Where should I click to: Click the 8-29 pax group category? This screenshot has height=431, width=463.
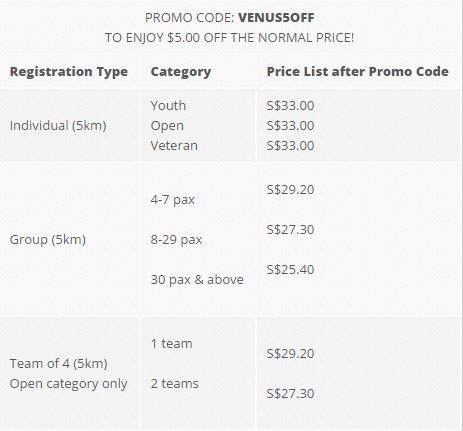pyautogui.click(x=176, y=240)
